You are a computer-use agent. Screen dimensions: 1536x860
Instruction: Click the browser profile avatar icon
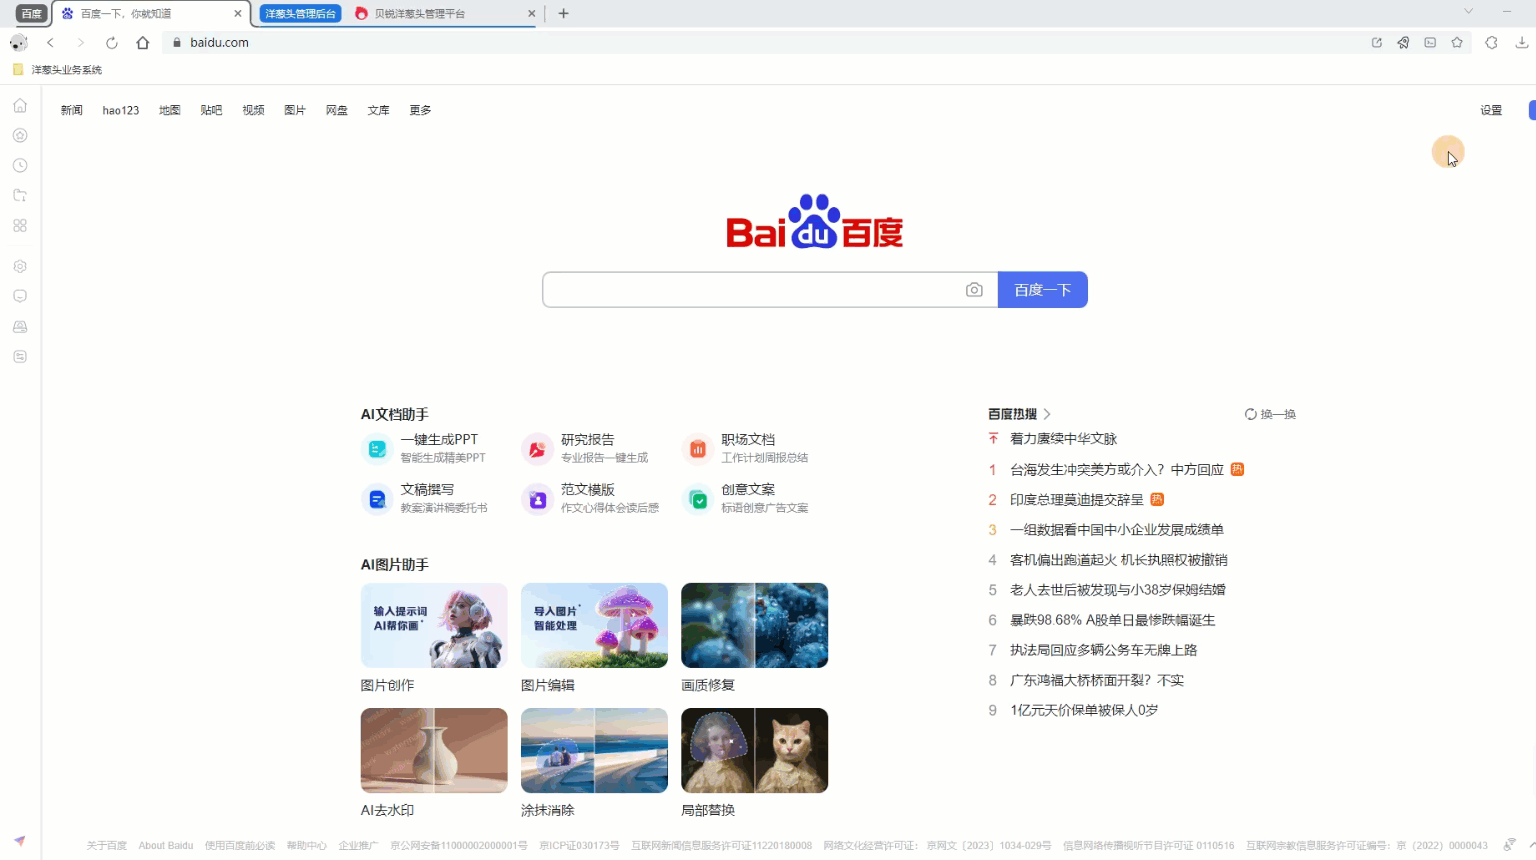18,42
